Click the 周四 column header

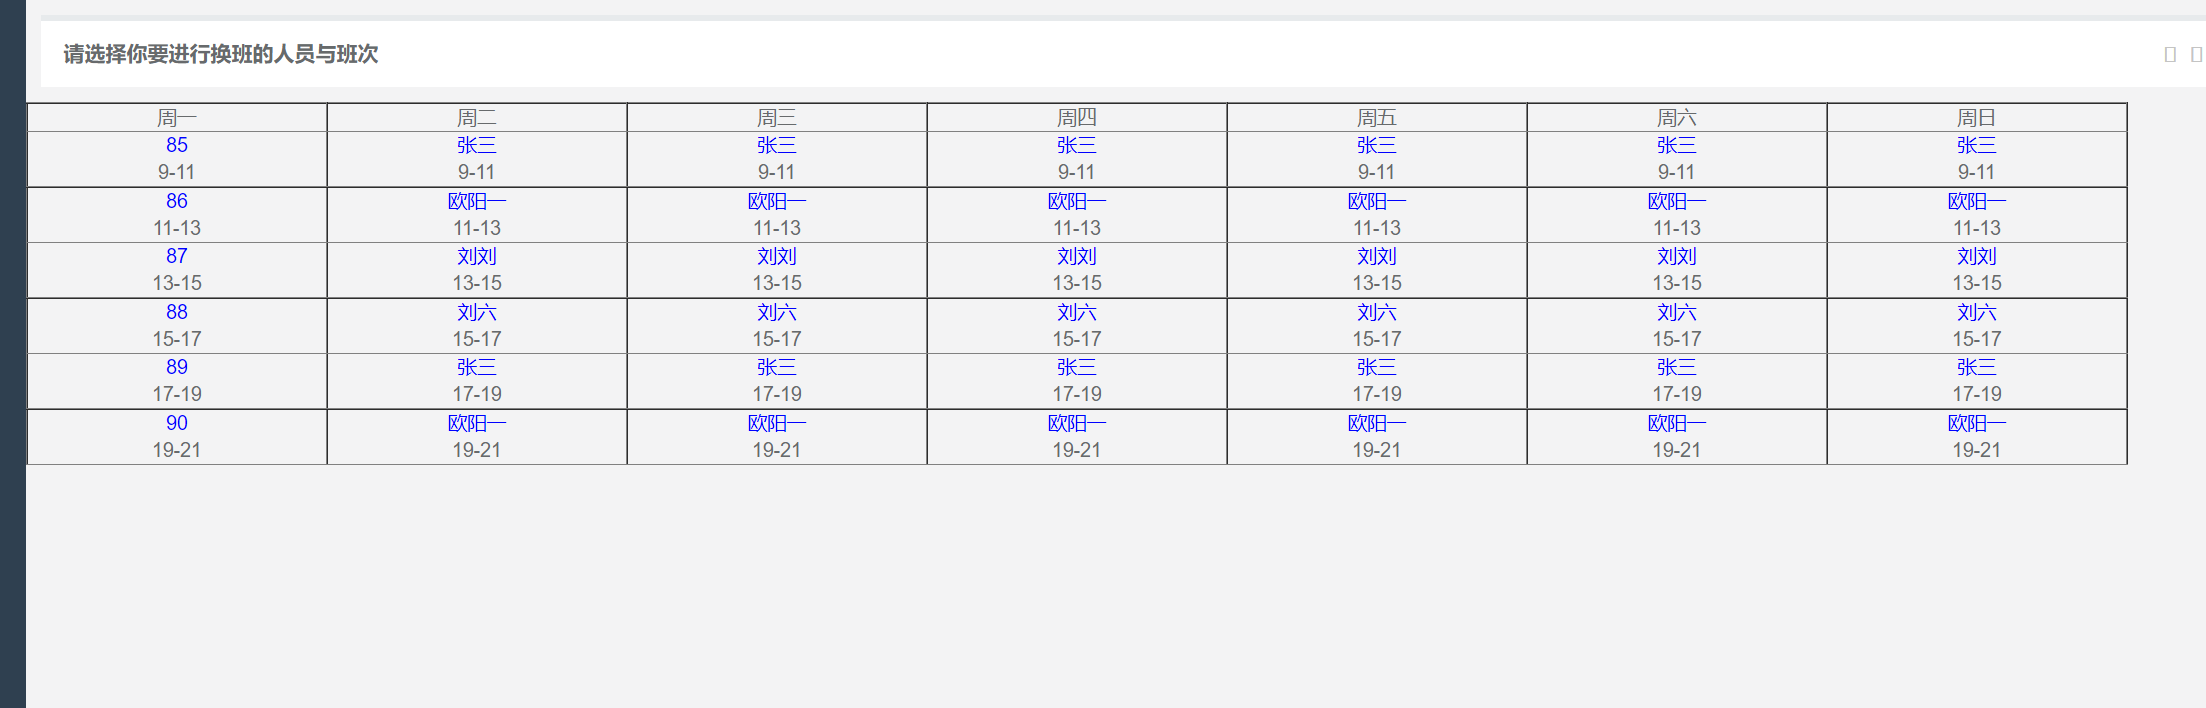coord(1077,118)
